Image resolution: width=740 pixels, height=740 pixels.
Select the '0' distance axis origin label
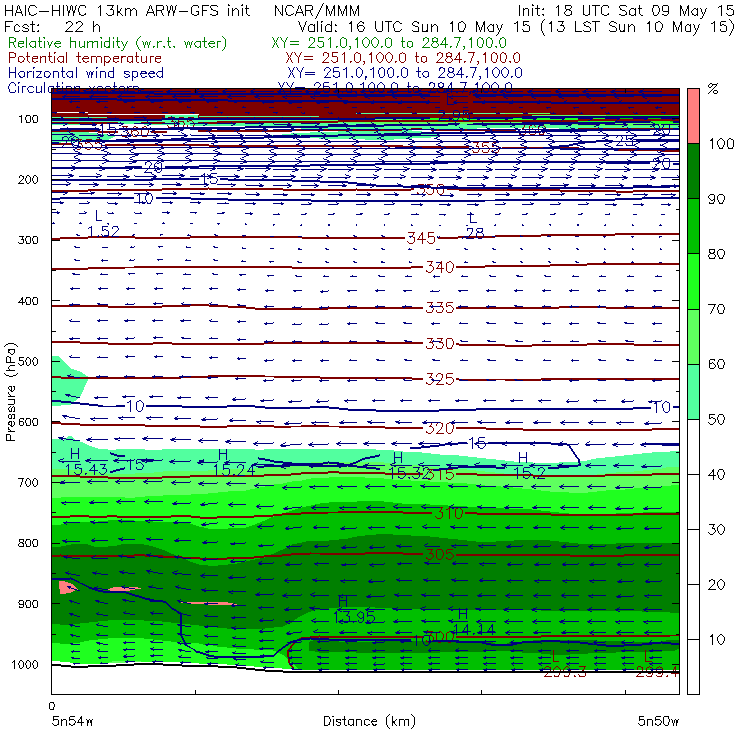pos(52,706)
